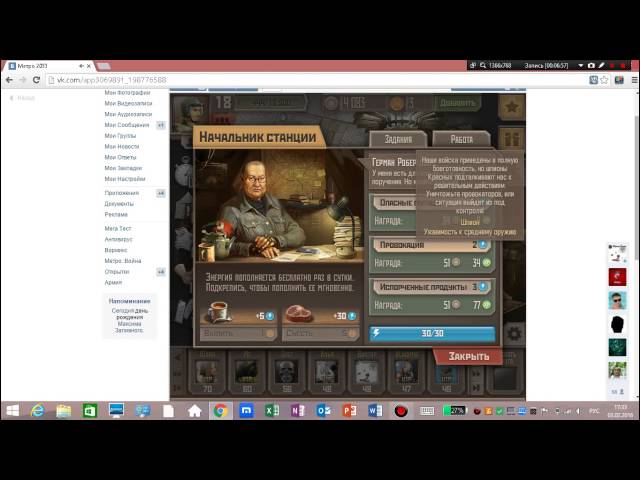The width and height of the screenshot is (640, 480).
Task: Open File Explorer from taskbar
Action: 64,411
